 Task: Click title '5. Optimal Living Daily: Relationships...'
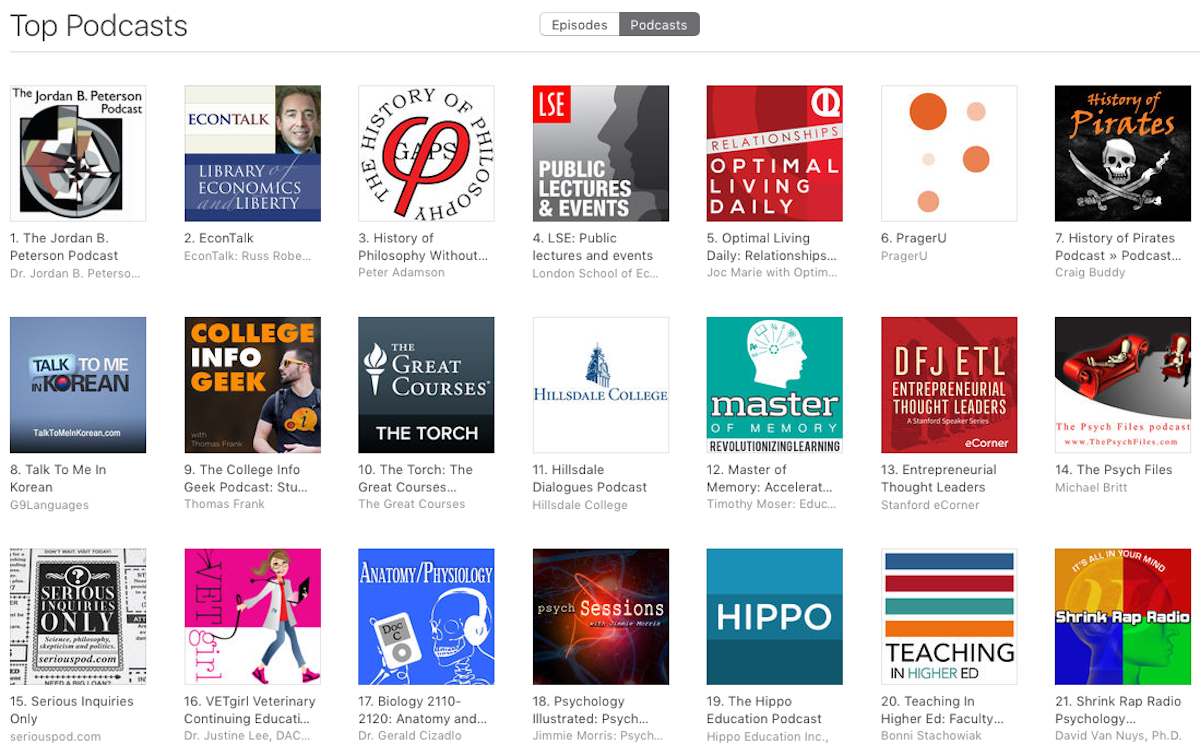pyautogui.click(x=772, y=247)
